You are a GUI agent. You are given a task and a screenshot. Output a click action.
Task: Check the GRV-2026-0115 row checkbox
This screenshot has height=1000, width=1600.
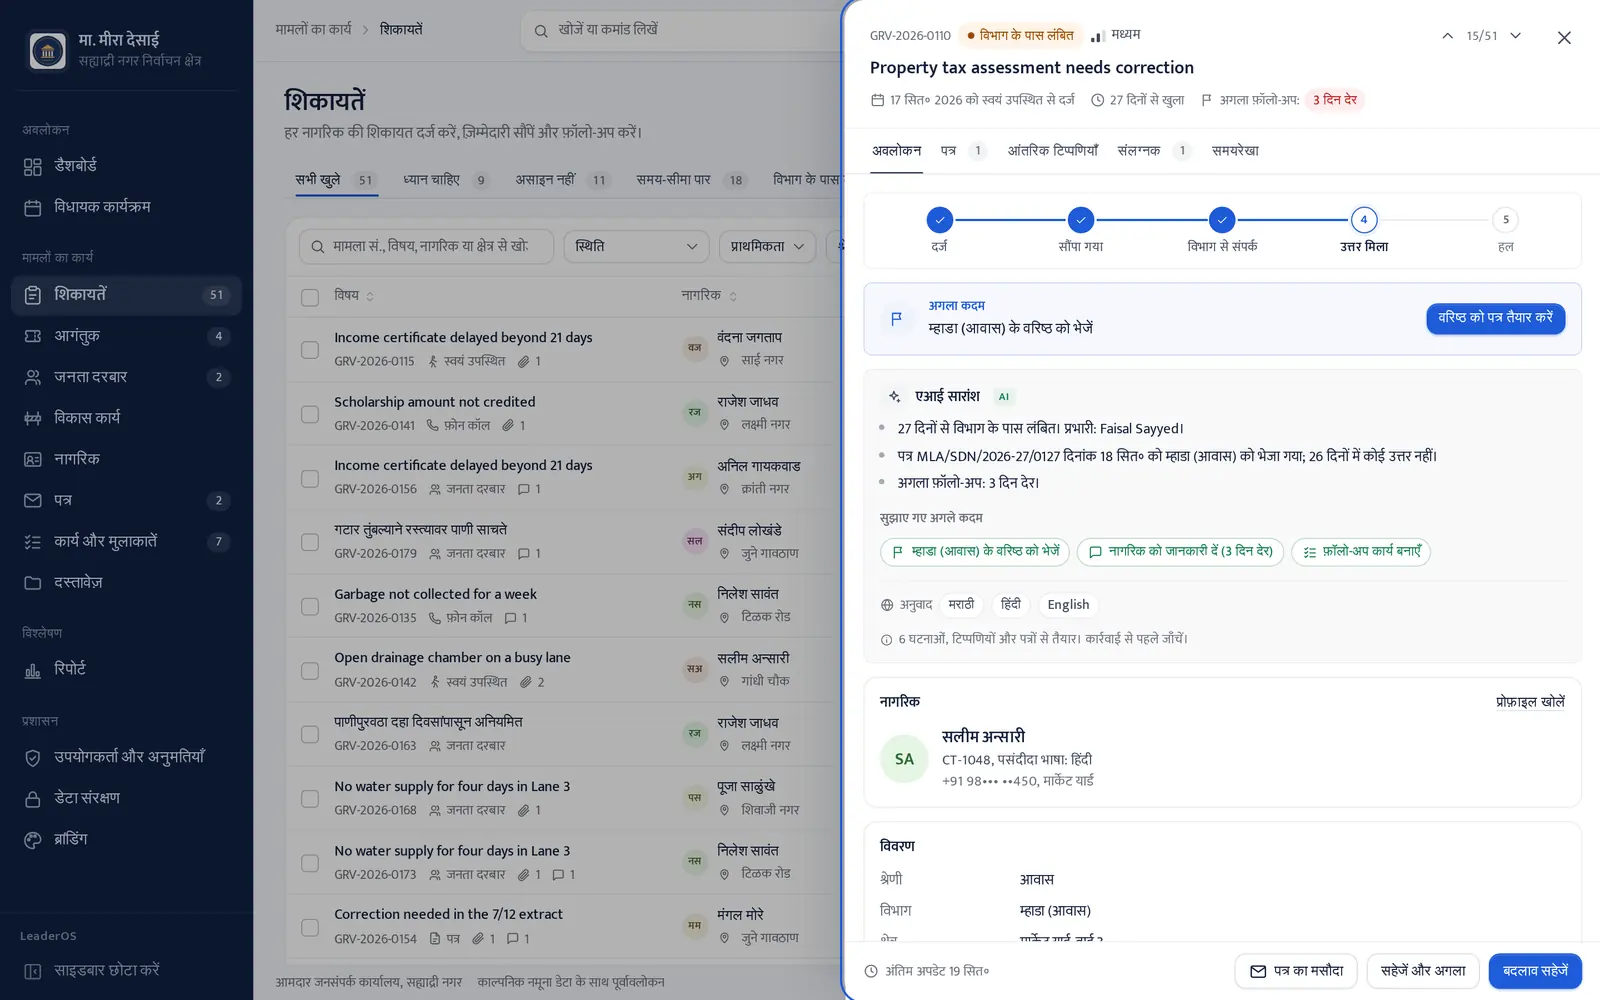310,350
